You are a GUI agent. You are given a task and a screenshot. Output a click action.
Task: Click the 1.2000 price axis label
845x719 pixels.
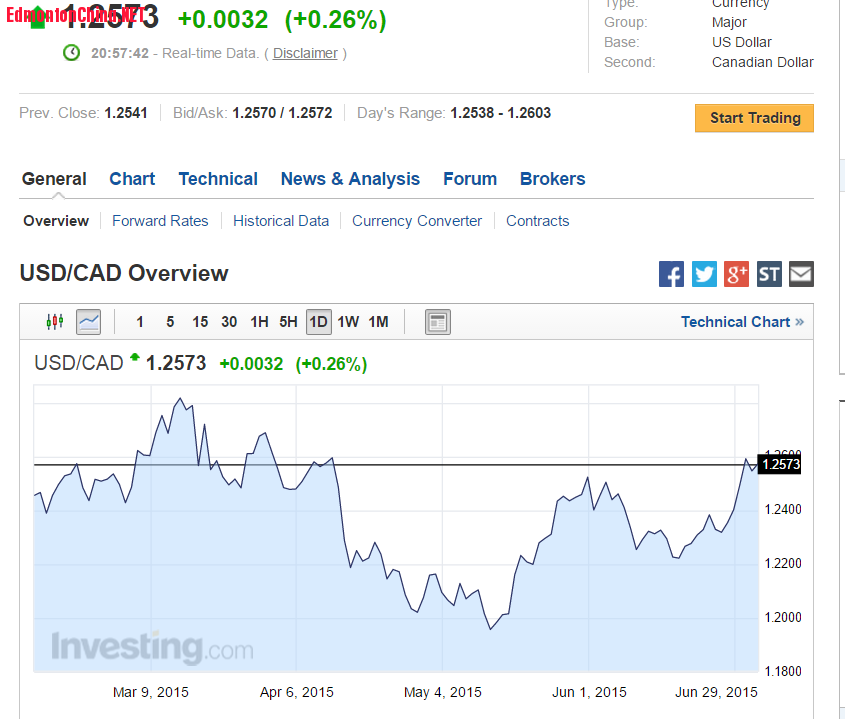(783, 617)
